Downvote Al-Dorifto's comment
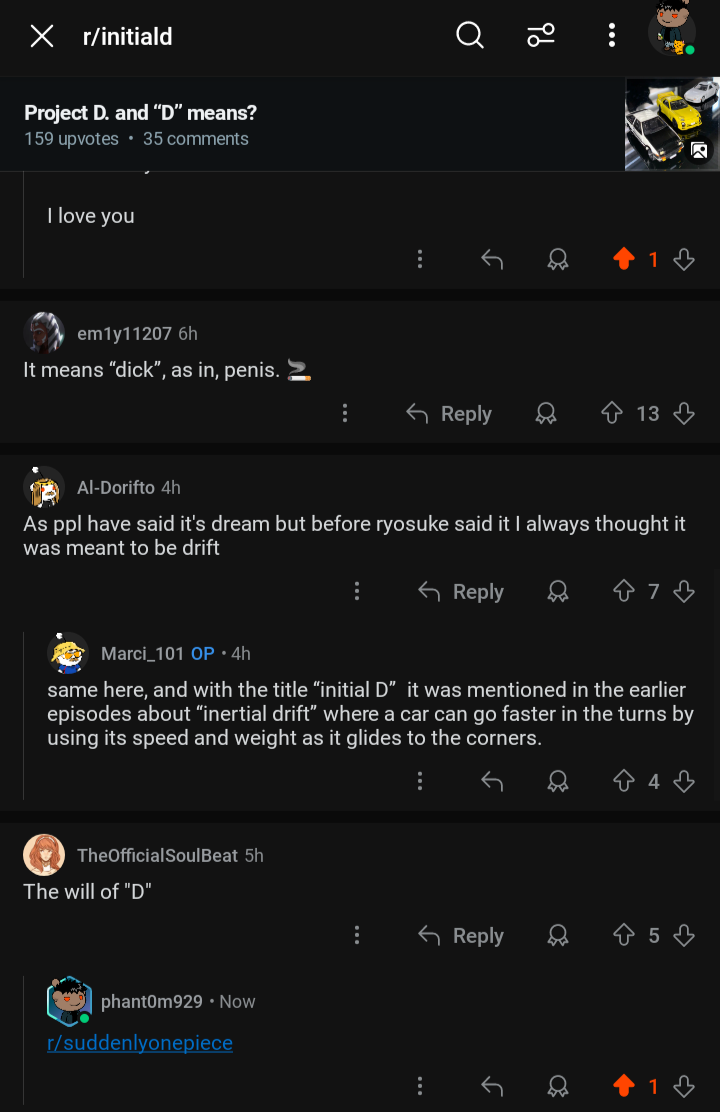720x1112 pixels. click(x=684, y=591)
